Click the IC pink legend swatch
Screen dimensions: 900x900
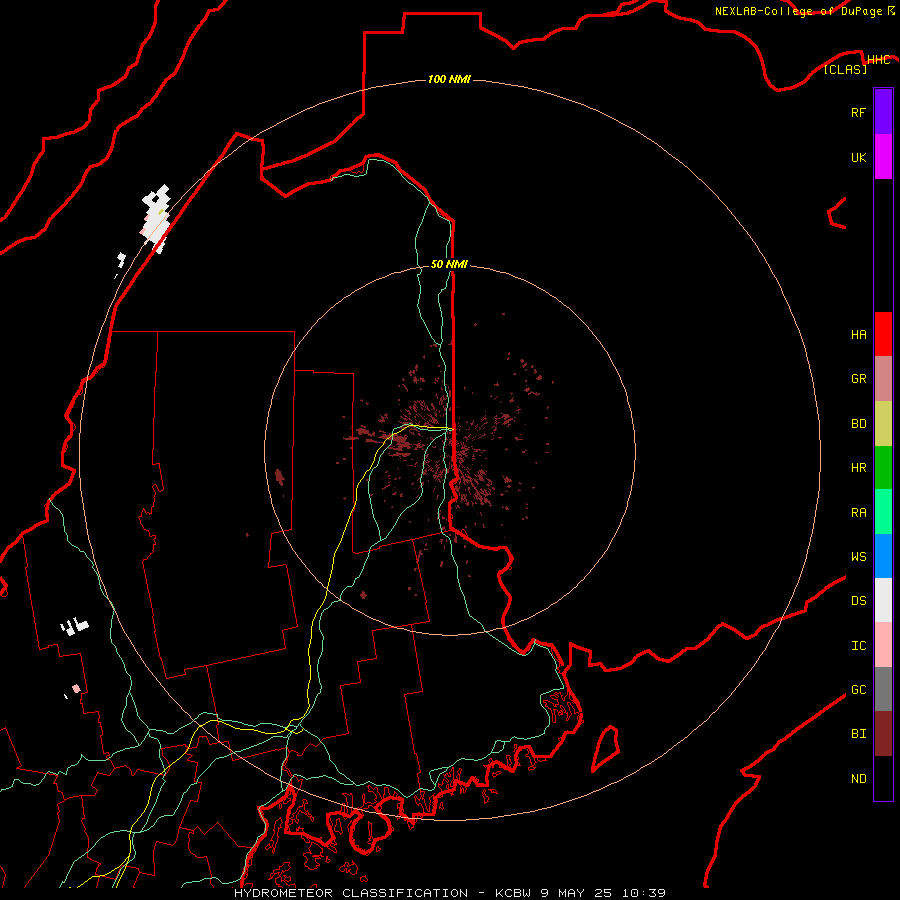pyautogui.click(x=883, y=645)
